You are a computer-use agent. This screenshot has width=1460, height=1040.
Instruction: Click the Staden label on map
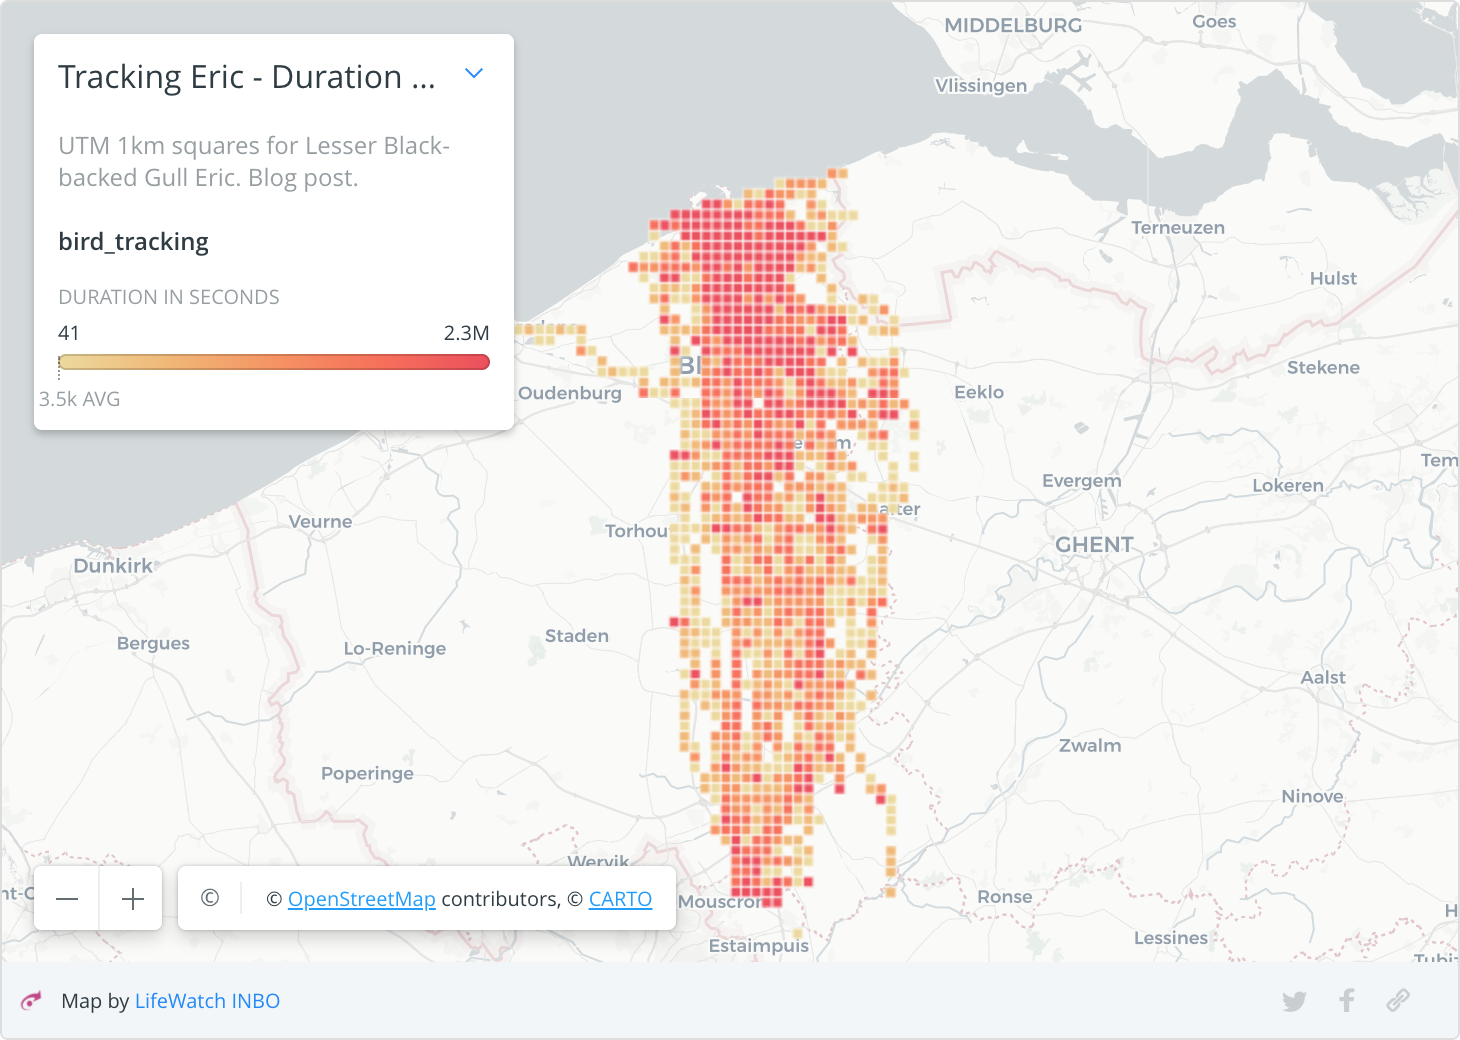coord(577,635)
